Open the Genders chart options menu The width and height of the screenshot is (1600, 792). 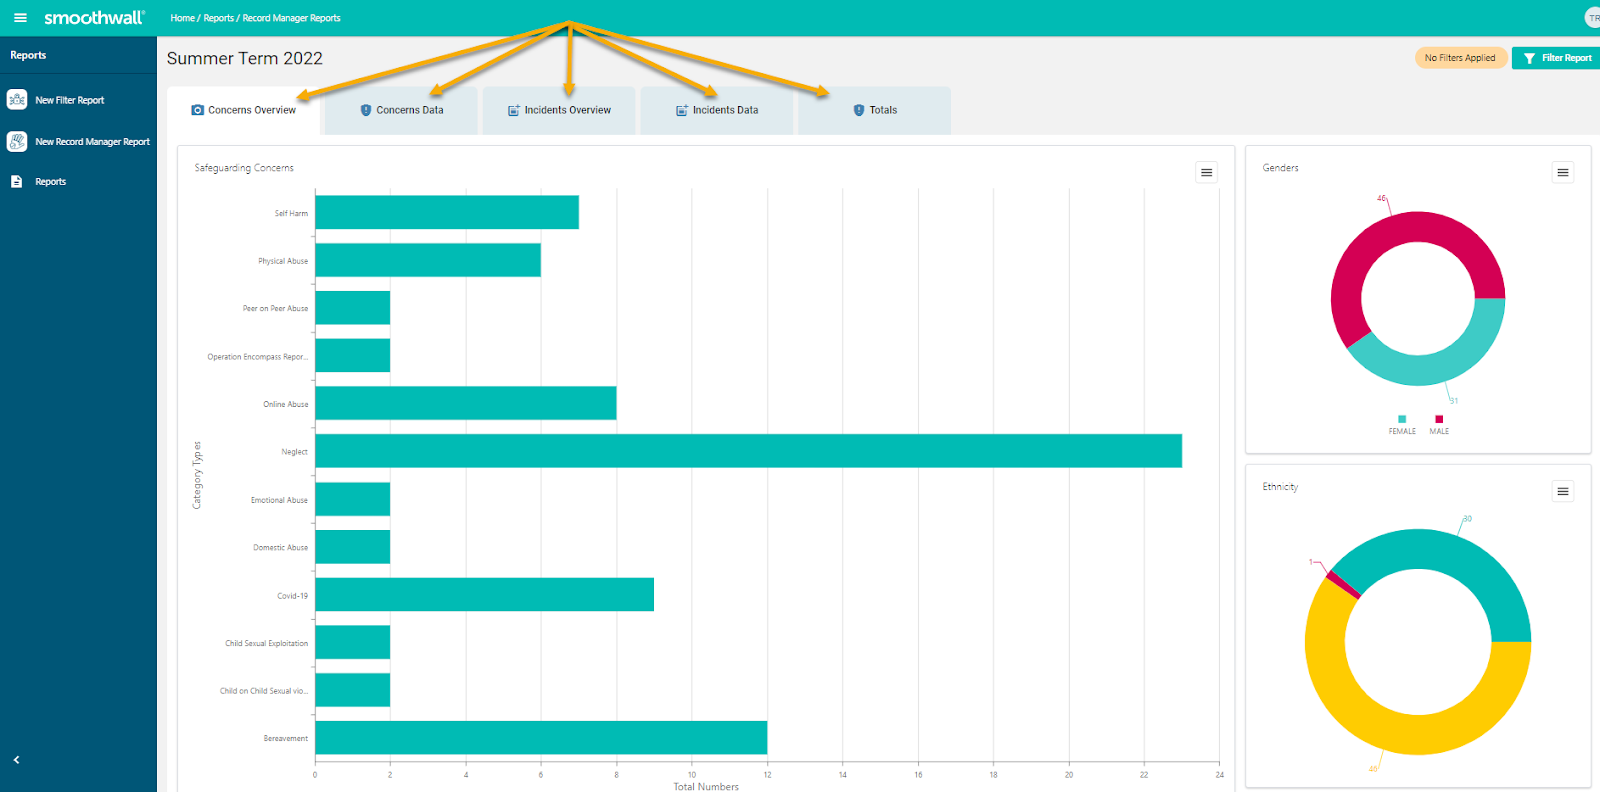click(x=1562, y=173)
